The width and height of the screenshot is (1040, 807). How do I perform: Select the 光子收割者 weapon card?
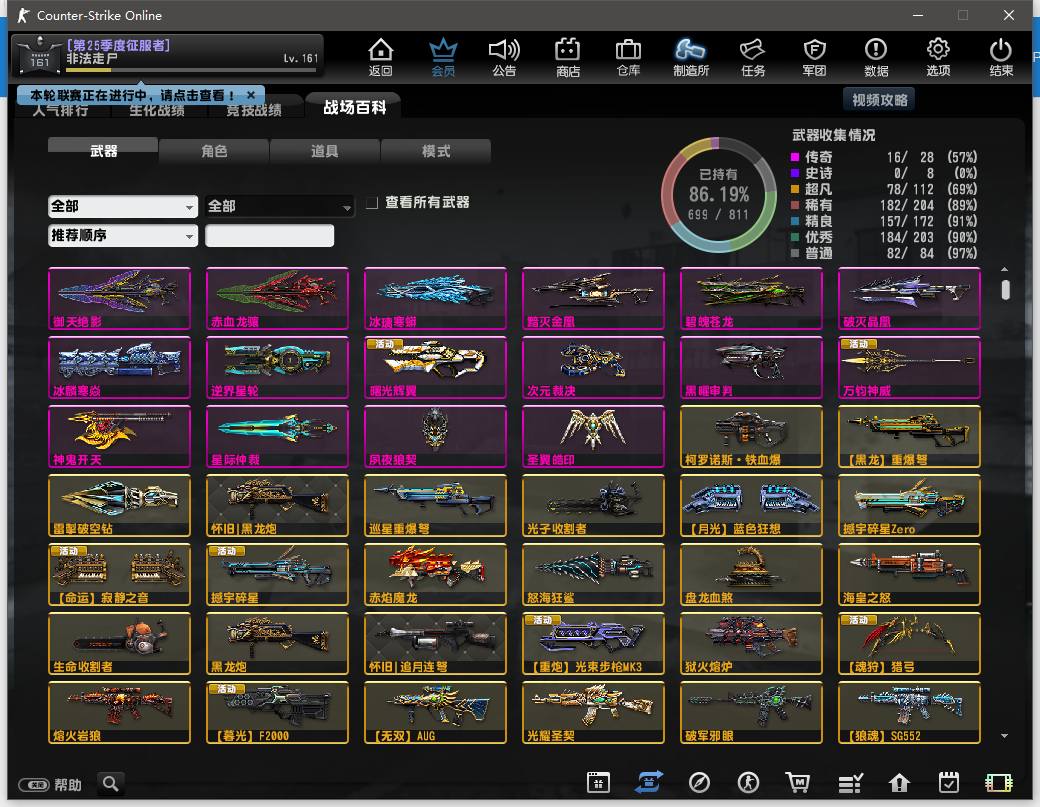pos(593,505)
